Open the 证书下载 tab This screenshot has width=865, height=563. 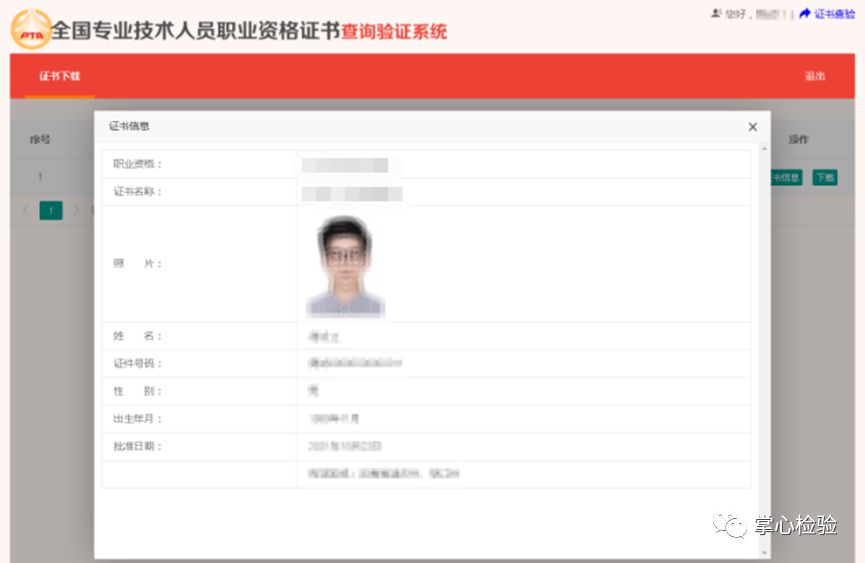coord(59,76)
